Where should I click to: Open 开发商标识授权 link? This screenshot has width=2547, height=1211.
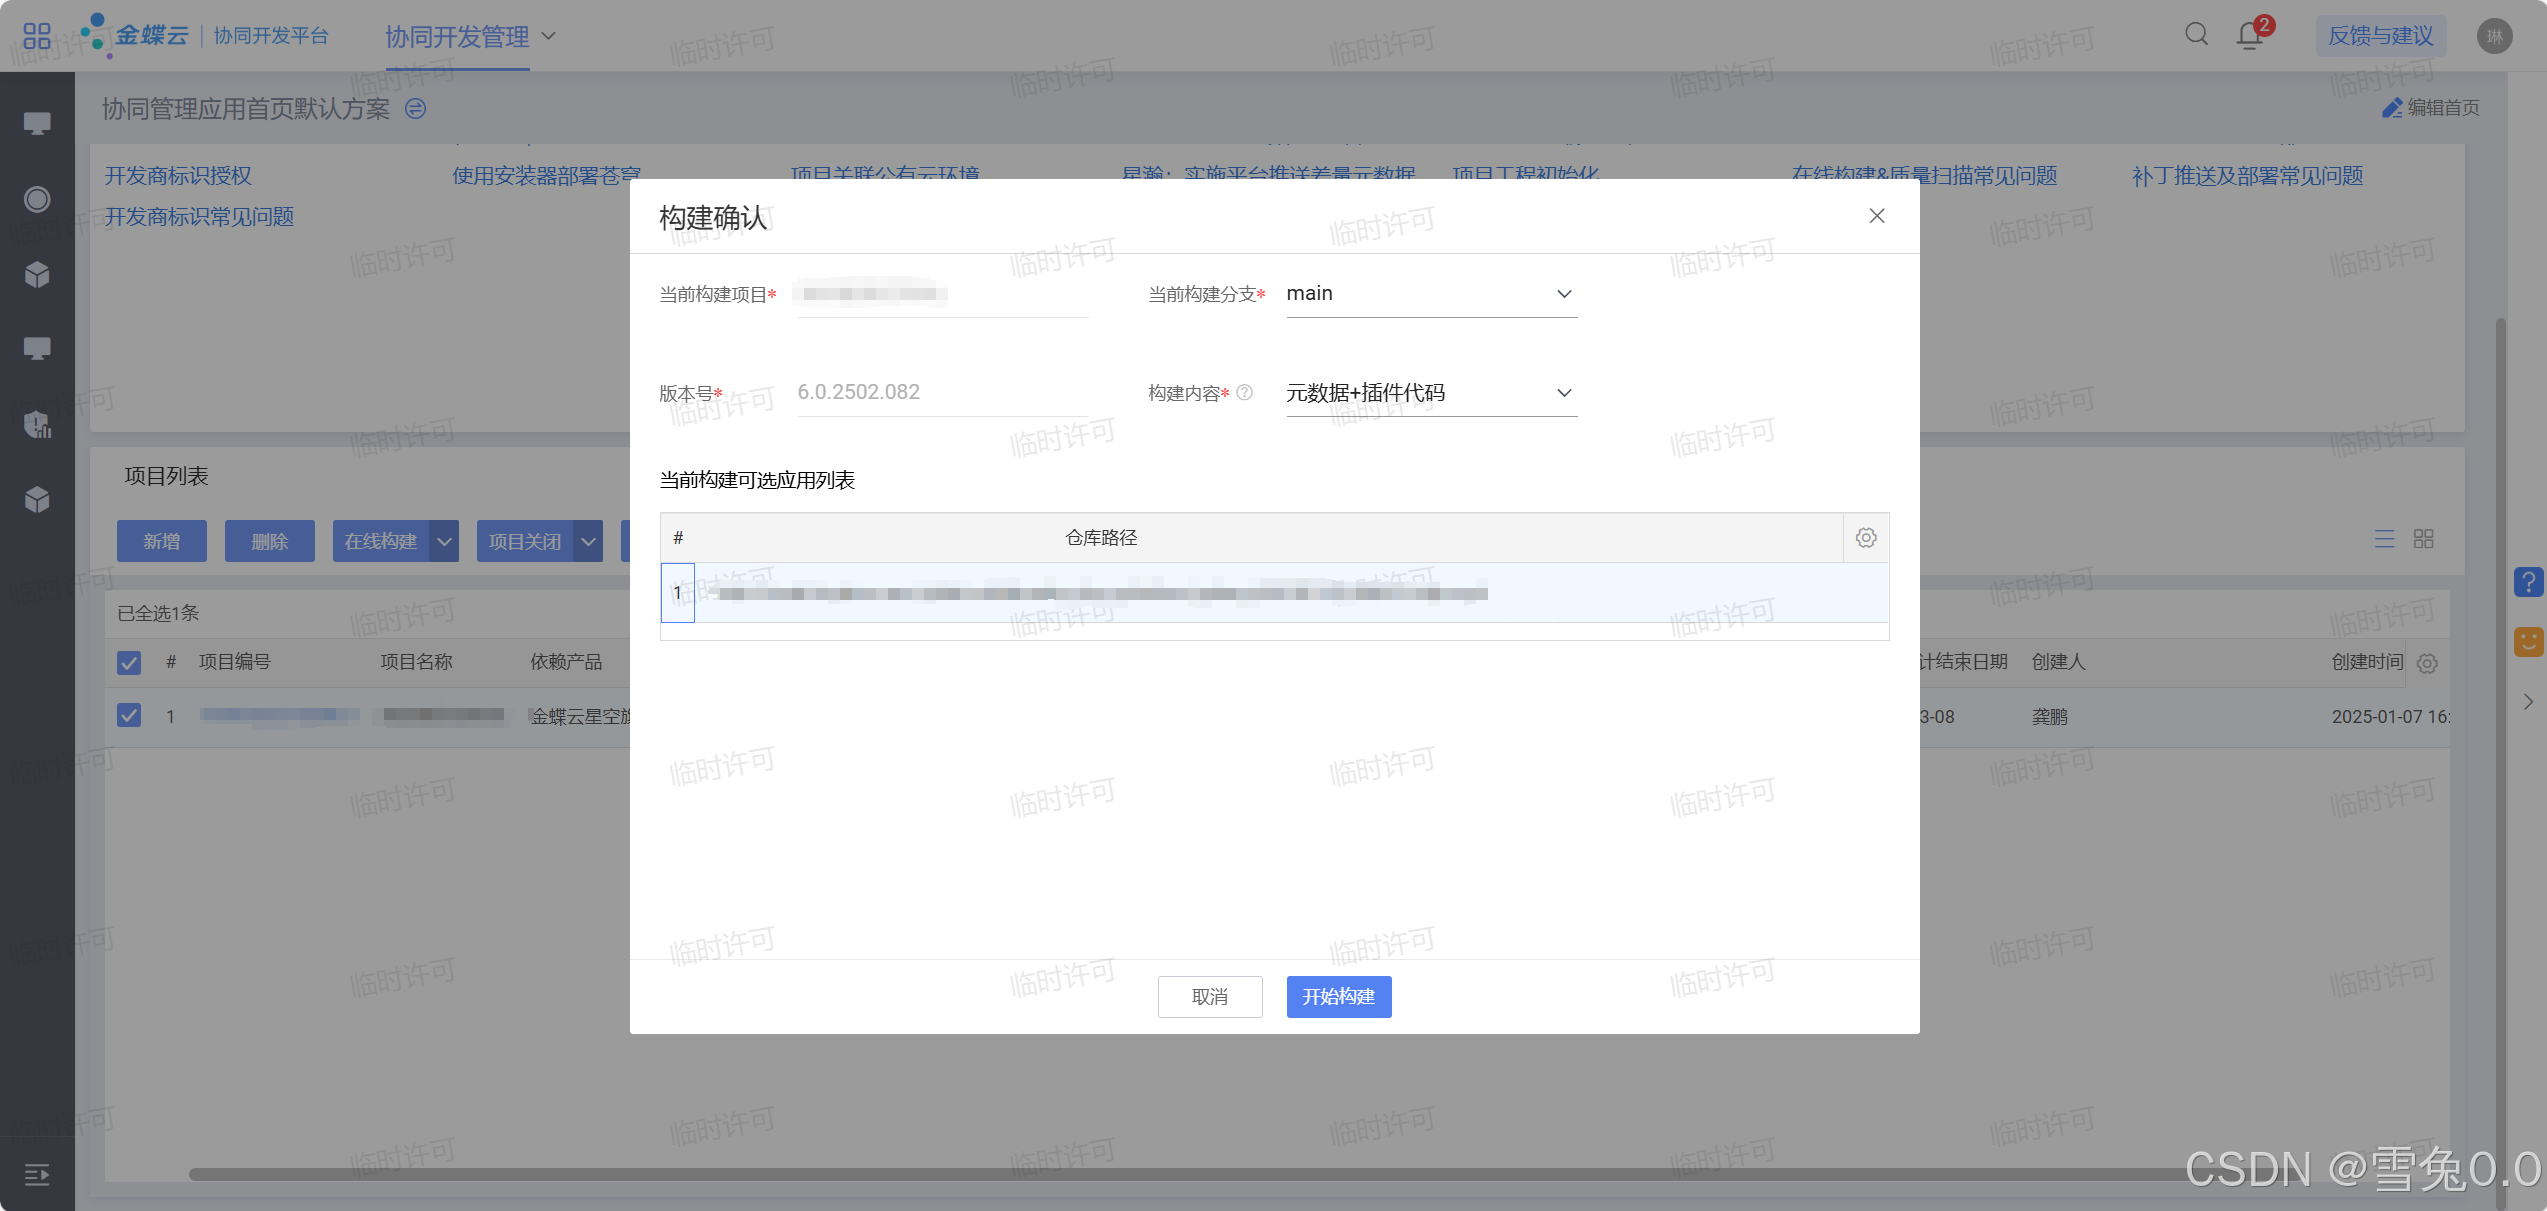[178, 176]
